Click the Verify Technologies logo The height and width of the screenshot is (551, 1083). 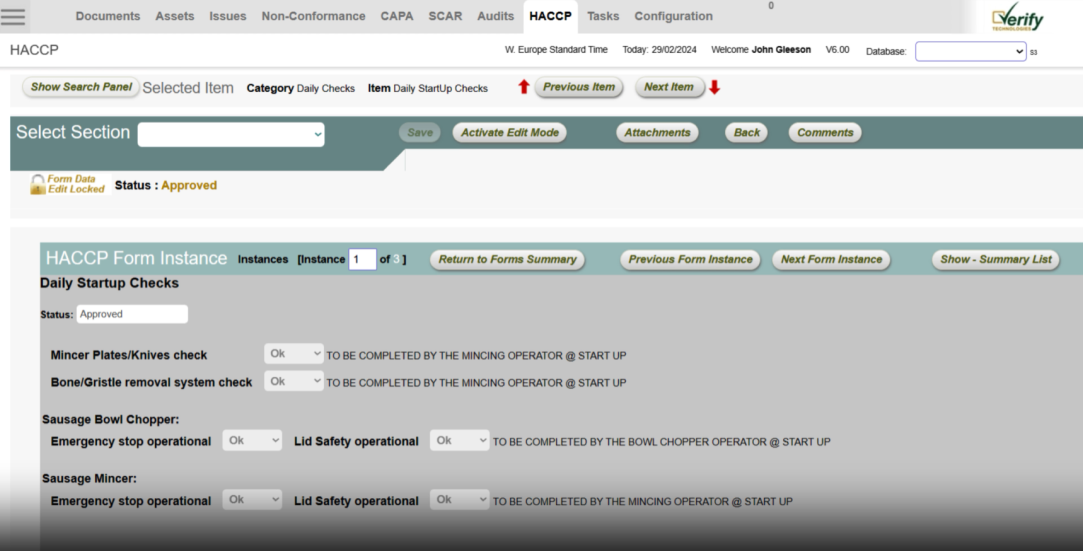1017,19
